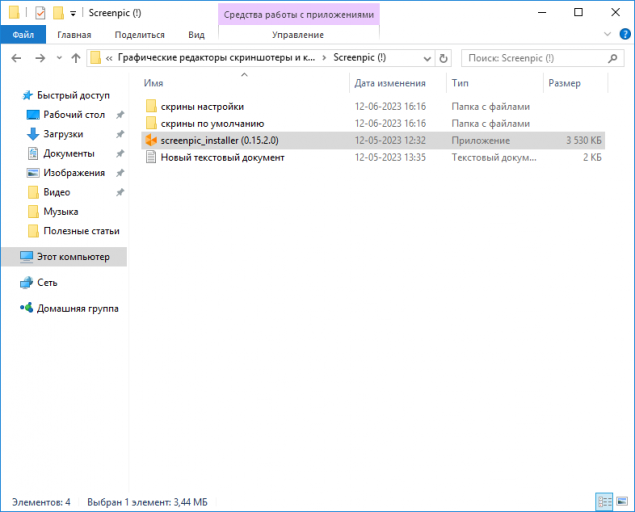Open the Управление ribbon tab
Viewport: 635px width, 512px height.
(x=298, y=35)
